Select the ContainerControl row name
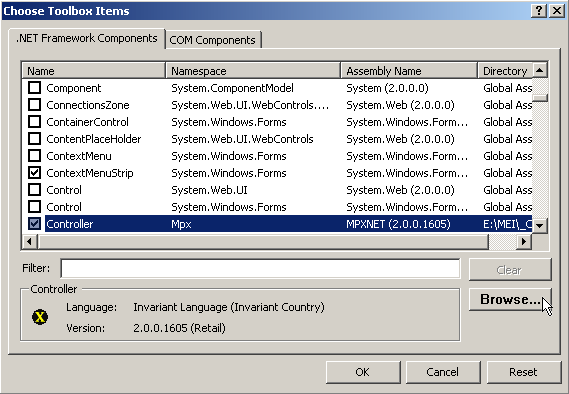569x394 pixels. (87, 122)
